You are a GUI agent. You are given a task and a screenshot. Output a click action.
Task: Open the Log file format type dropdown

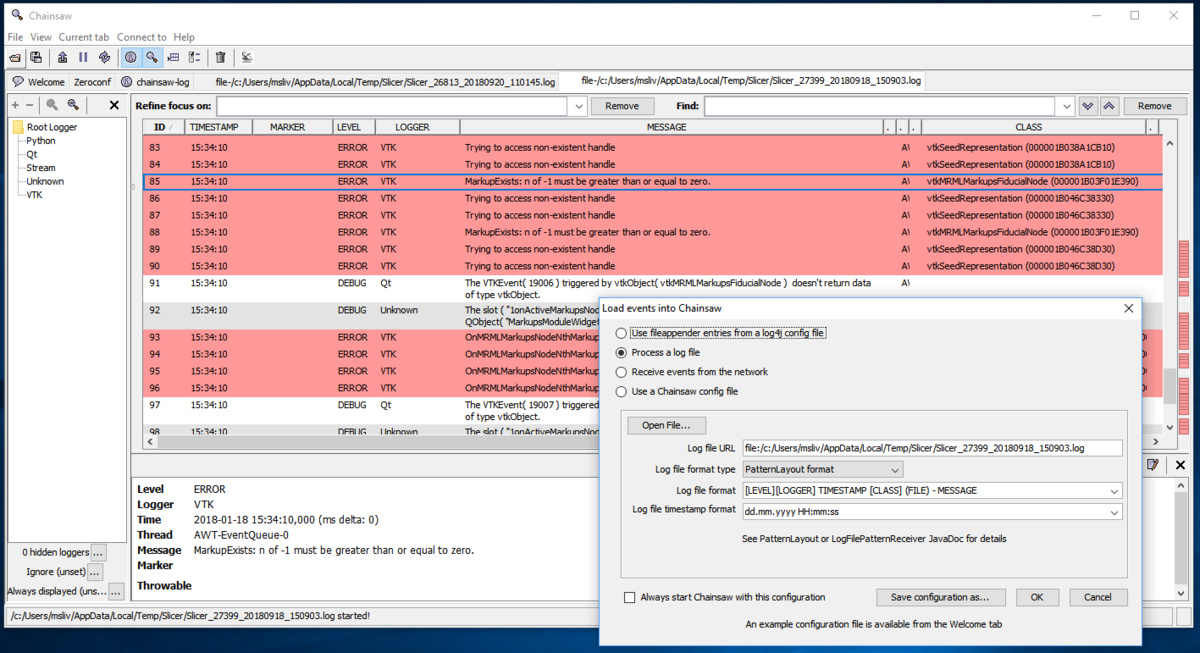(x=822, y=469)
